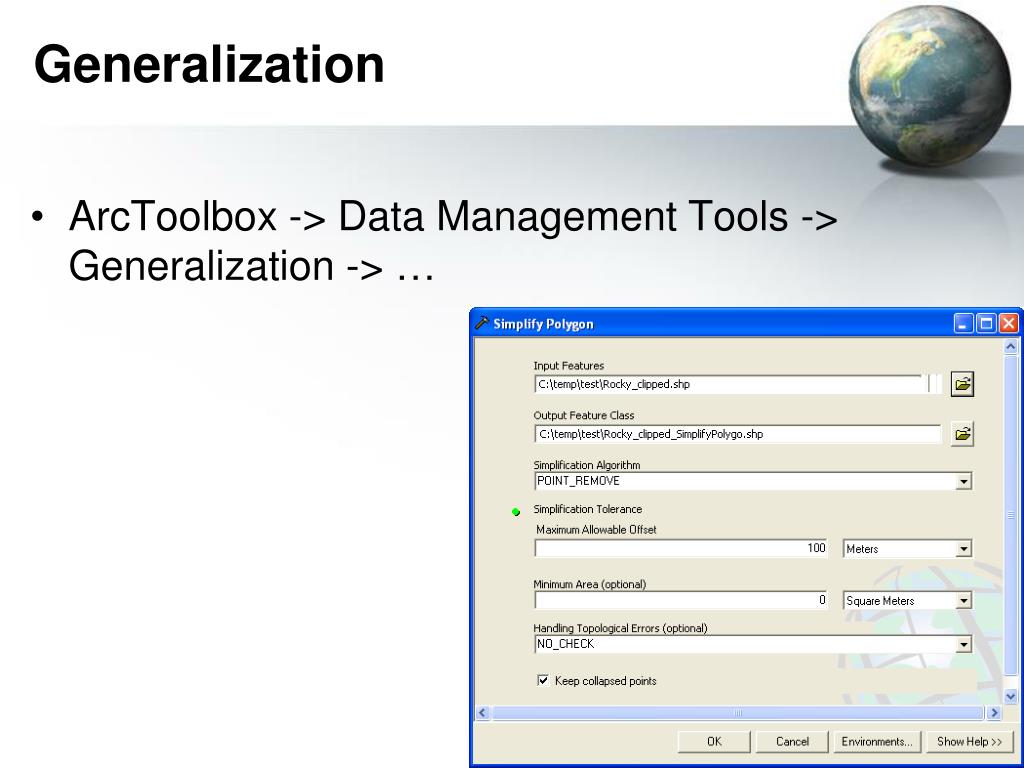
Task: Click the OK button
Action: click(714, 741)
